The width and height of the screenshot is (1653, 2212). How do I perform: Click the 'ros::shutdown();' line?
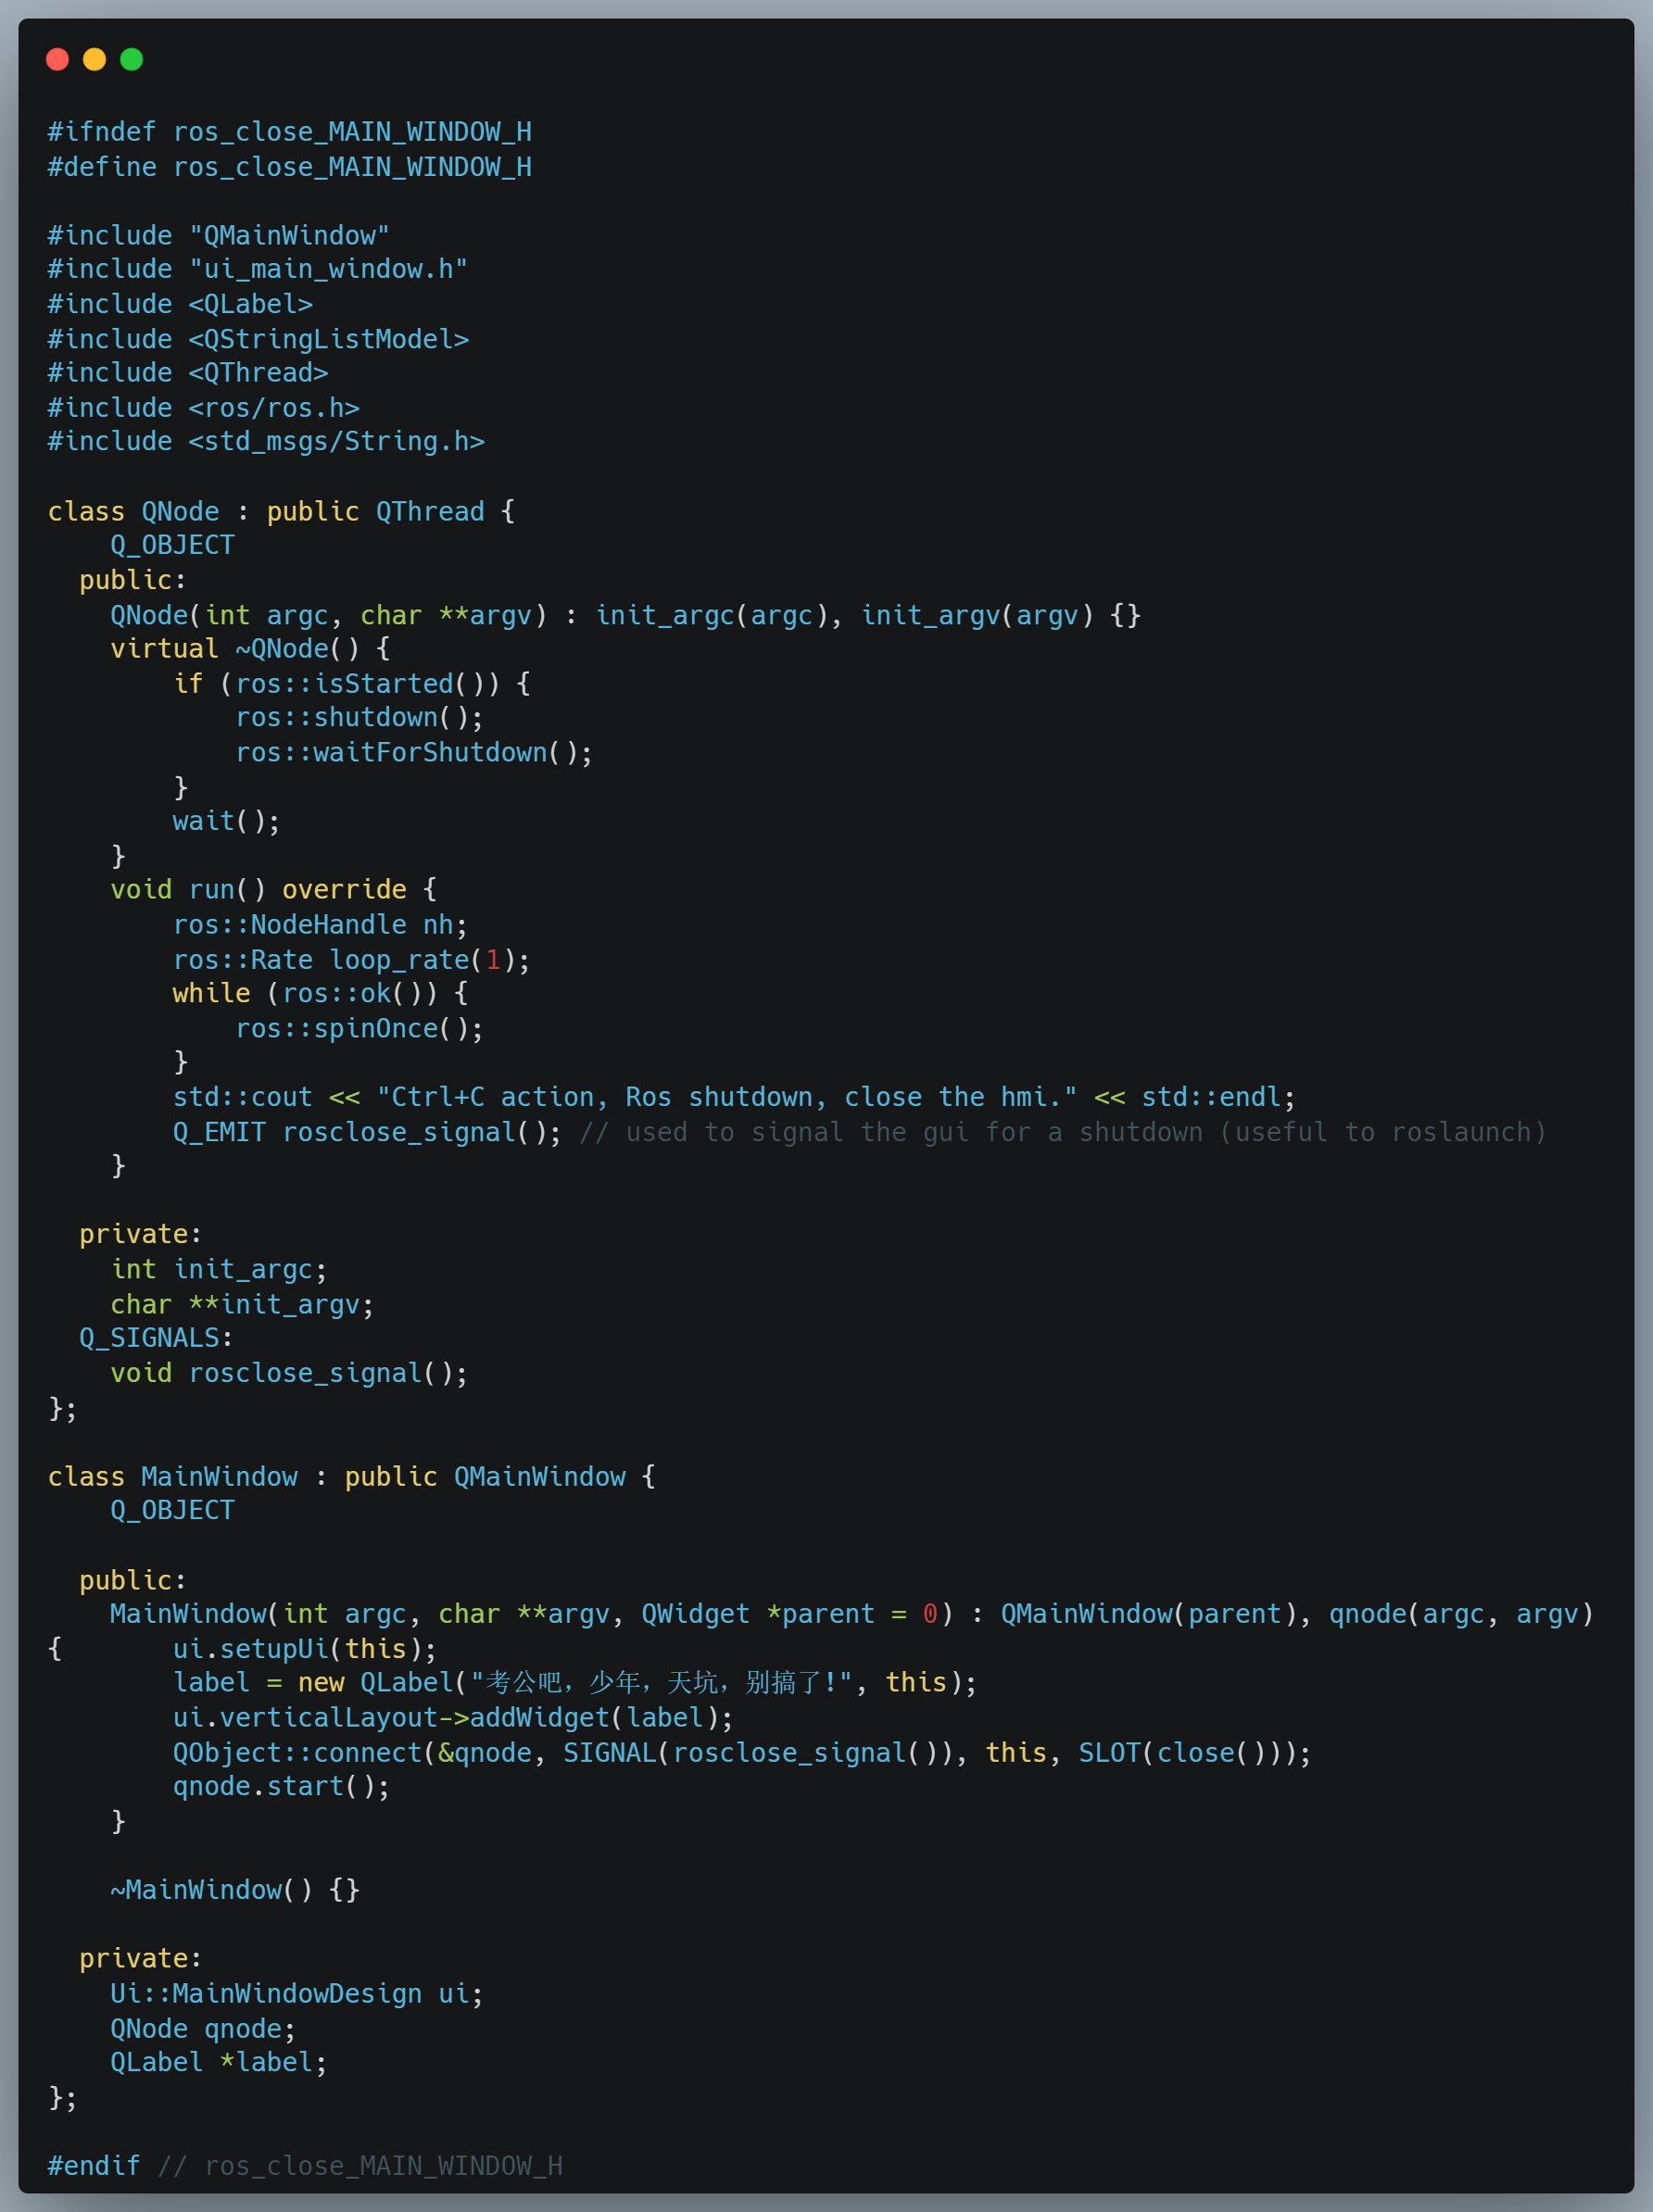pos(360,718)
